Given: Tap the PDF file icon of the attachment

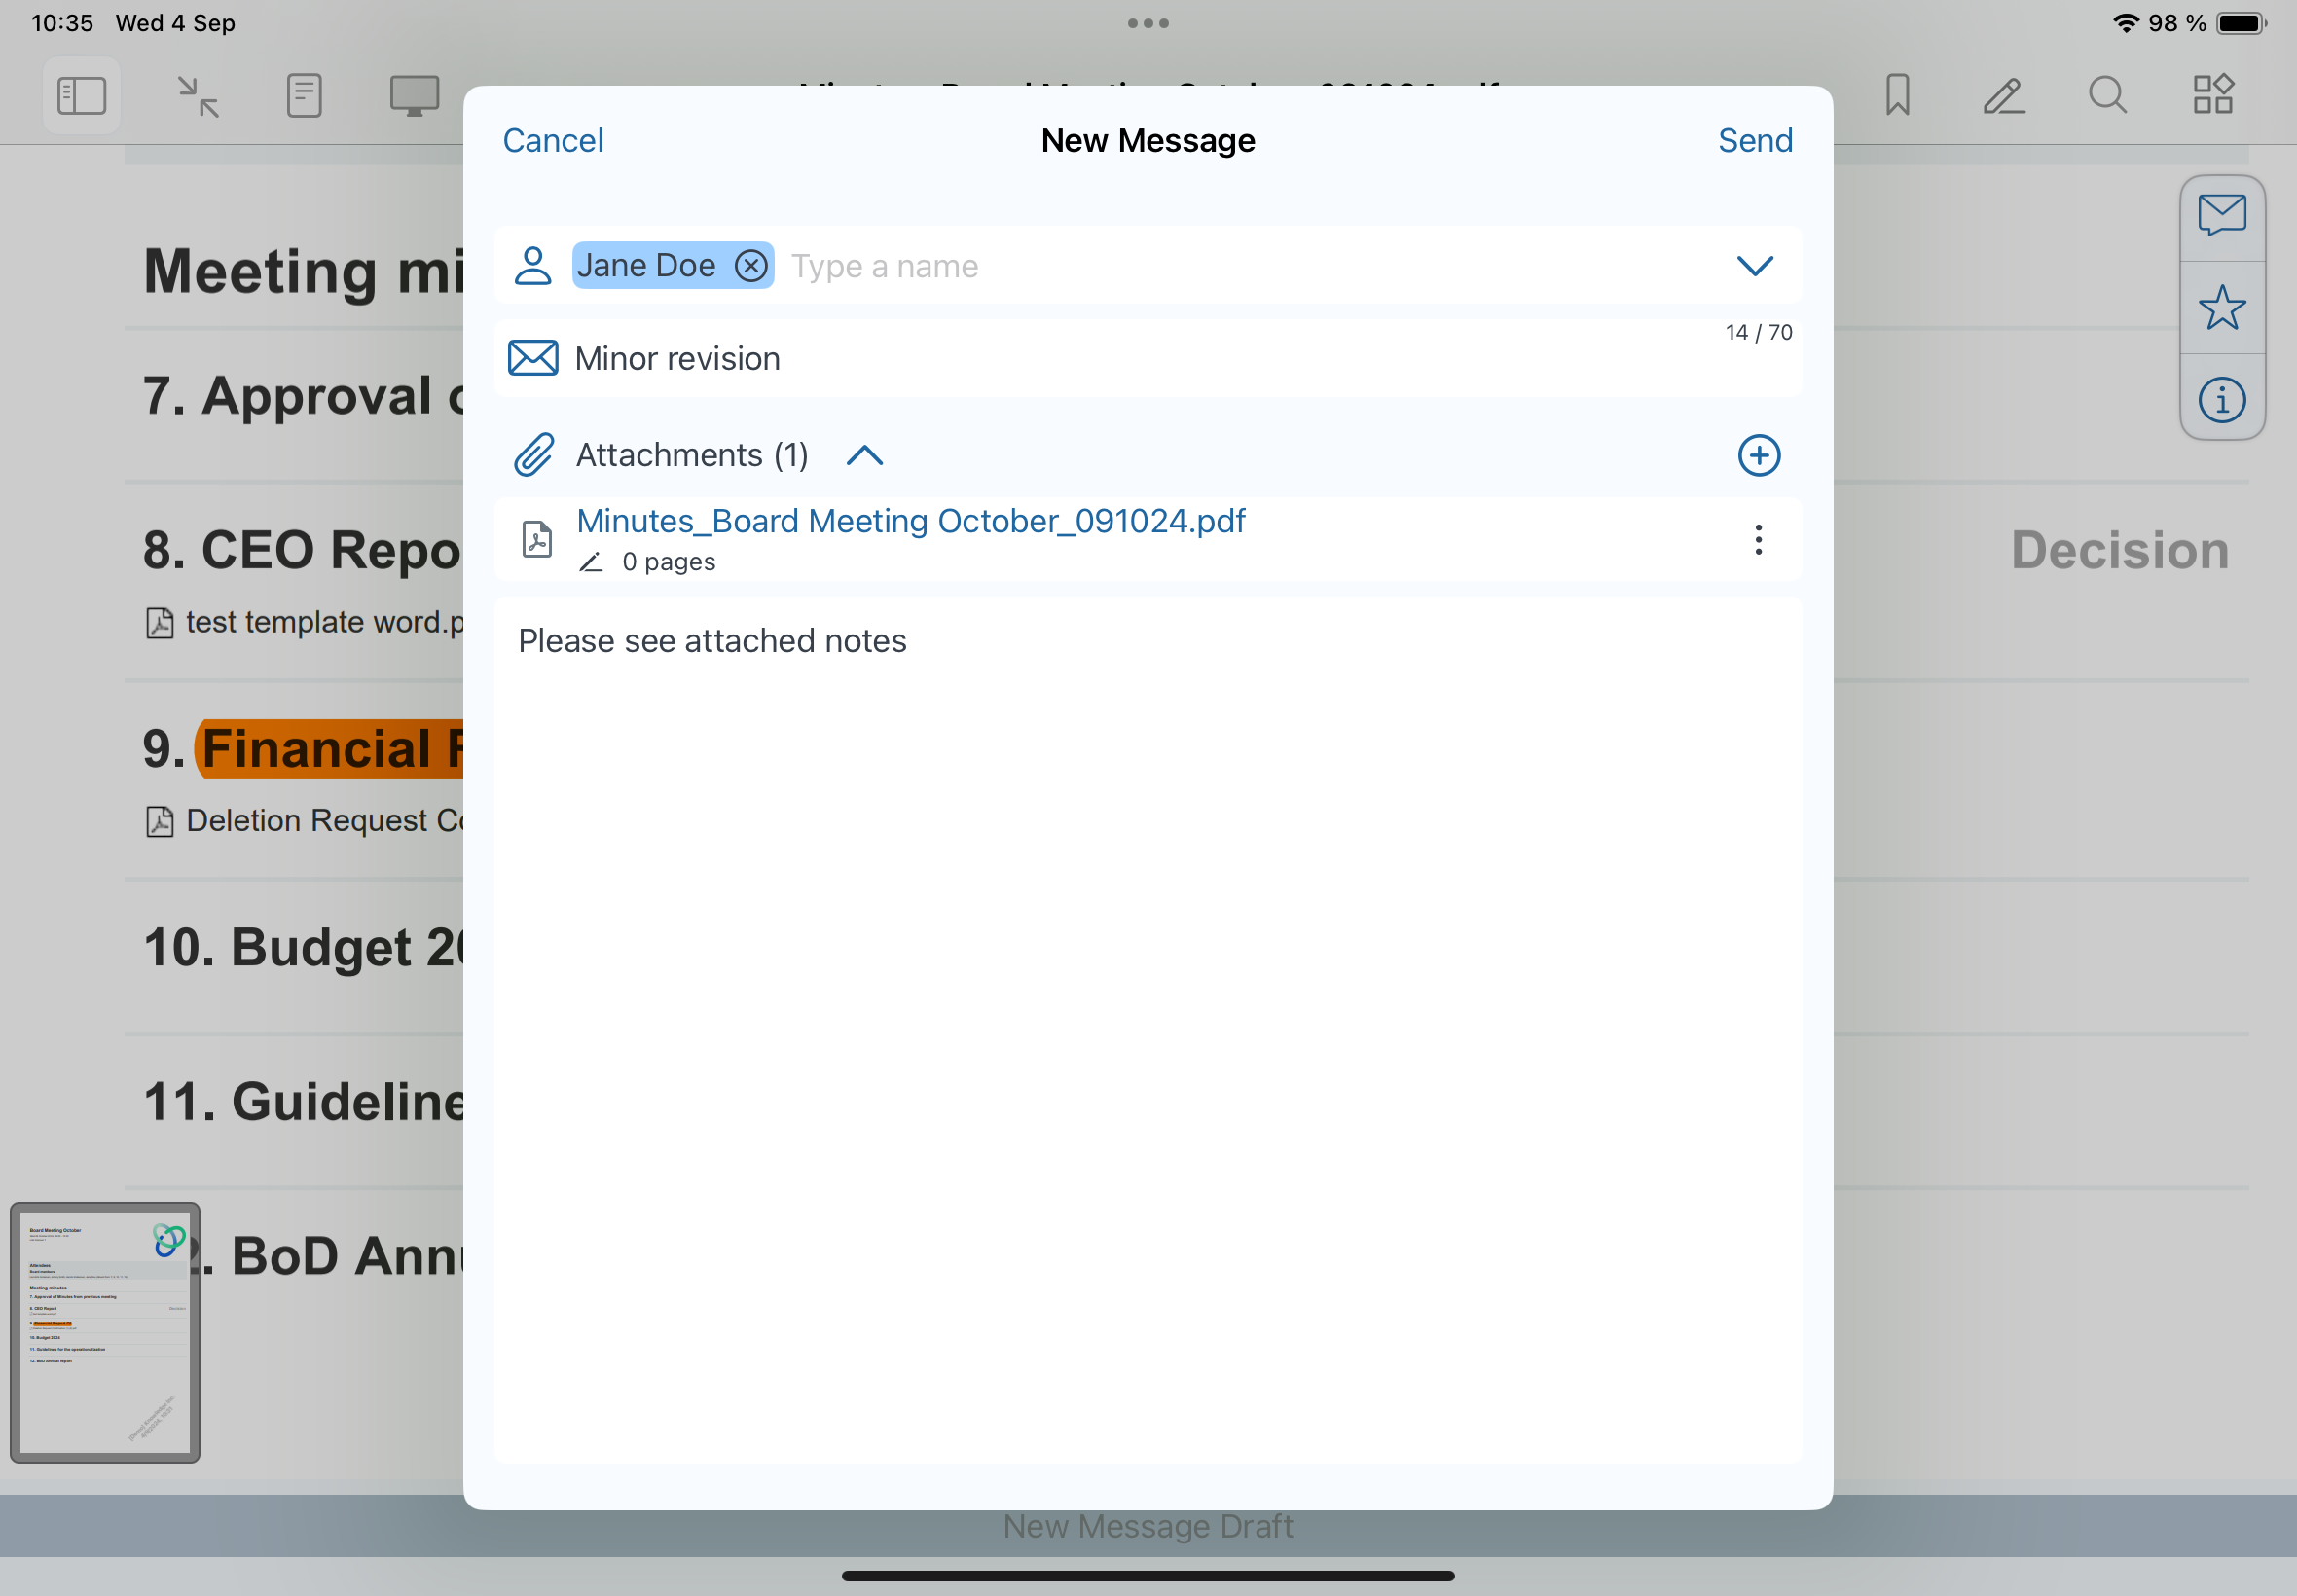Looking at the screenshot, I should click(537, 540).
